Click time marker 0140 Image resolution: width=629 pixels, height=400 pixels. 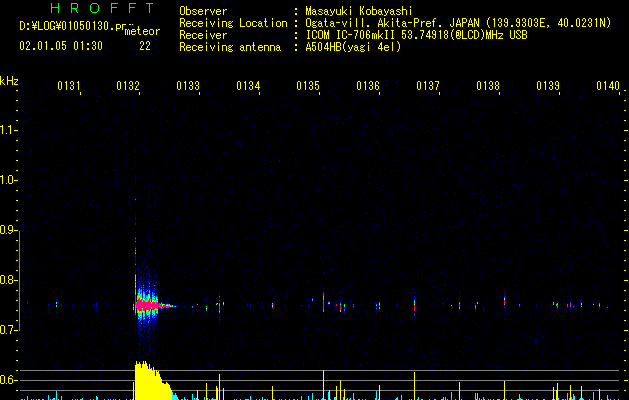click(608, 86)
